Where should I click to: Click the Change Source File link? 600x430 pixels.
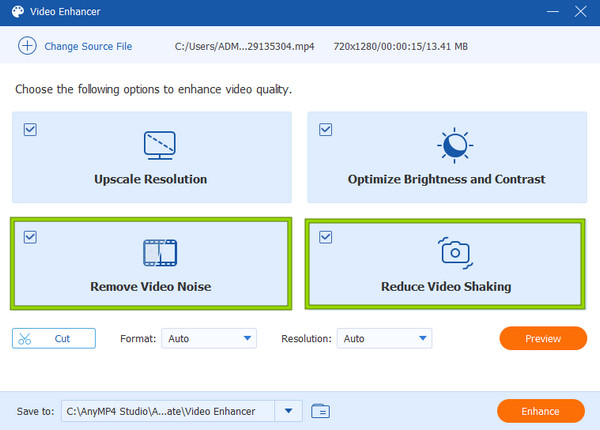[x=88, y=46]
